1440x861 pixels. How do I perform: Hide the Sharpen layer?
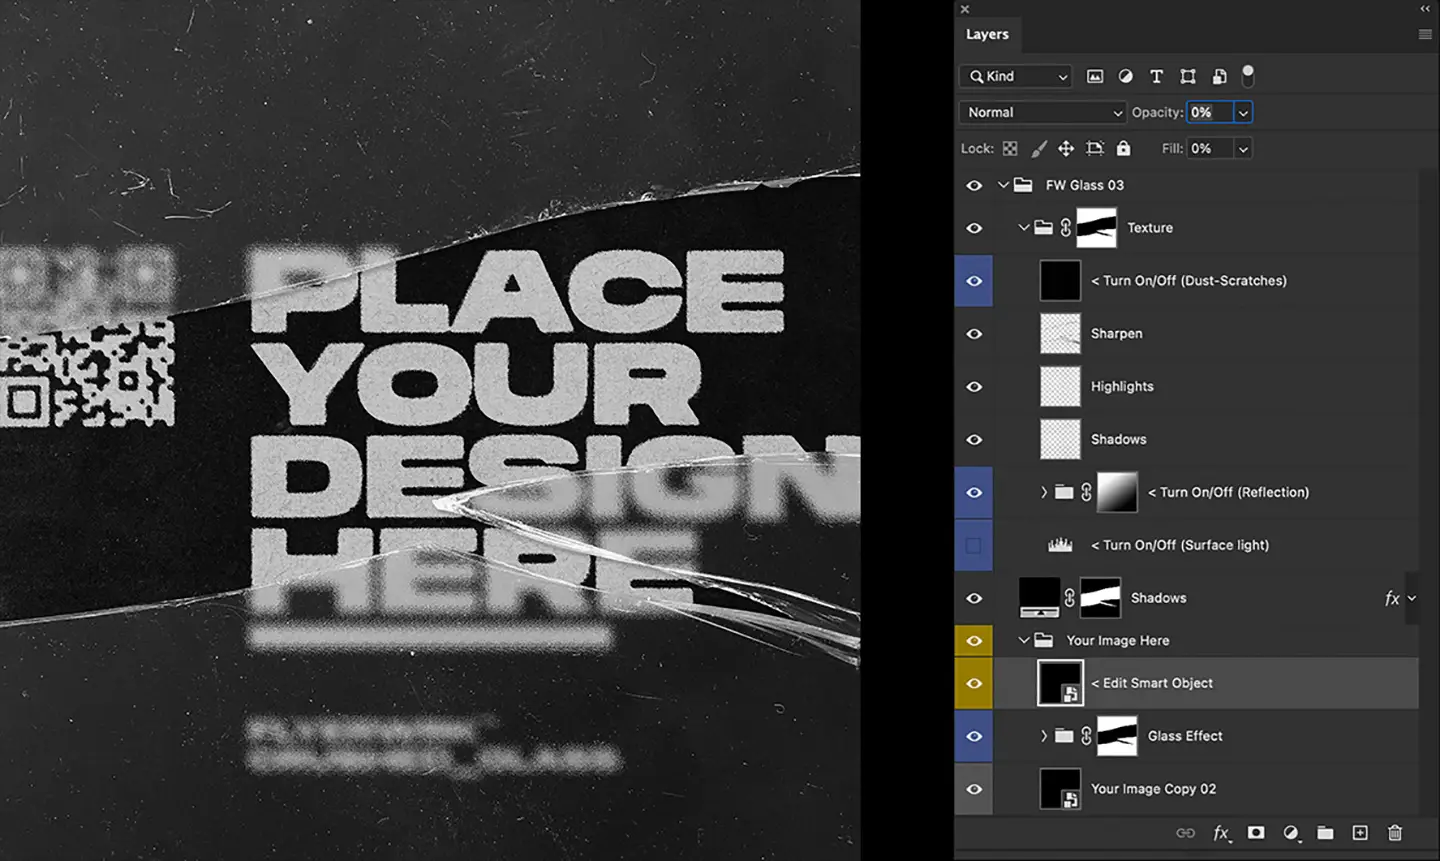pyautogui.click(x=974, y=334)
